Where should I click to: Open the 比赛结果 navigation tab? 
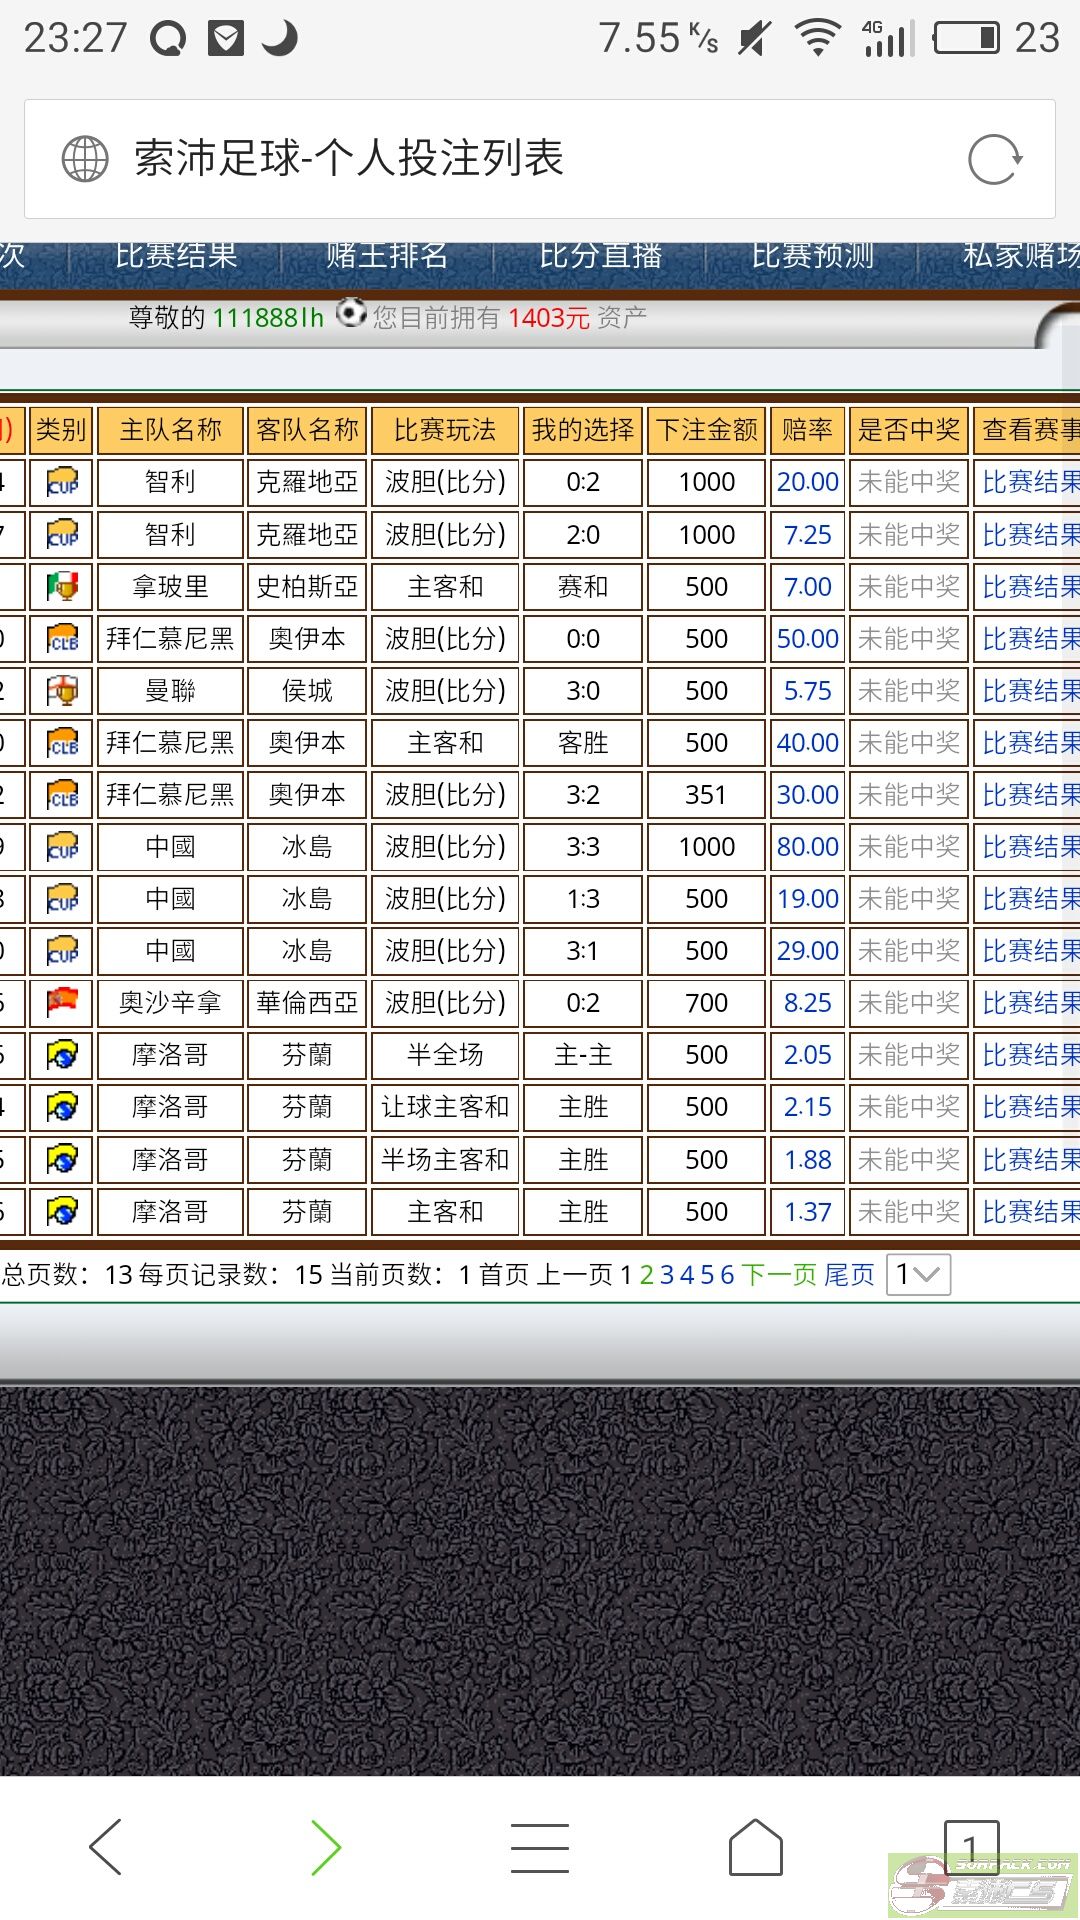click(176, 256)
